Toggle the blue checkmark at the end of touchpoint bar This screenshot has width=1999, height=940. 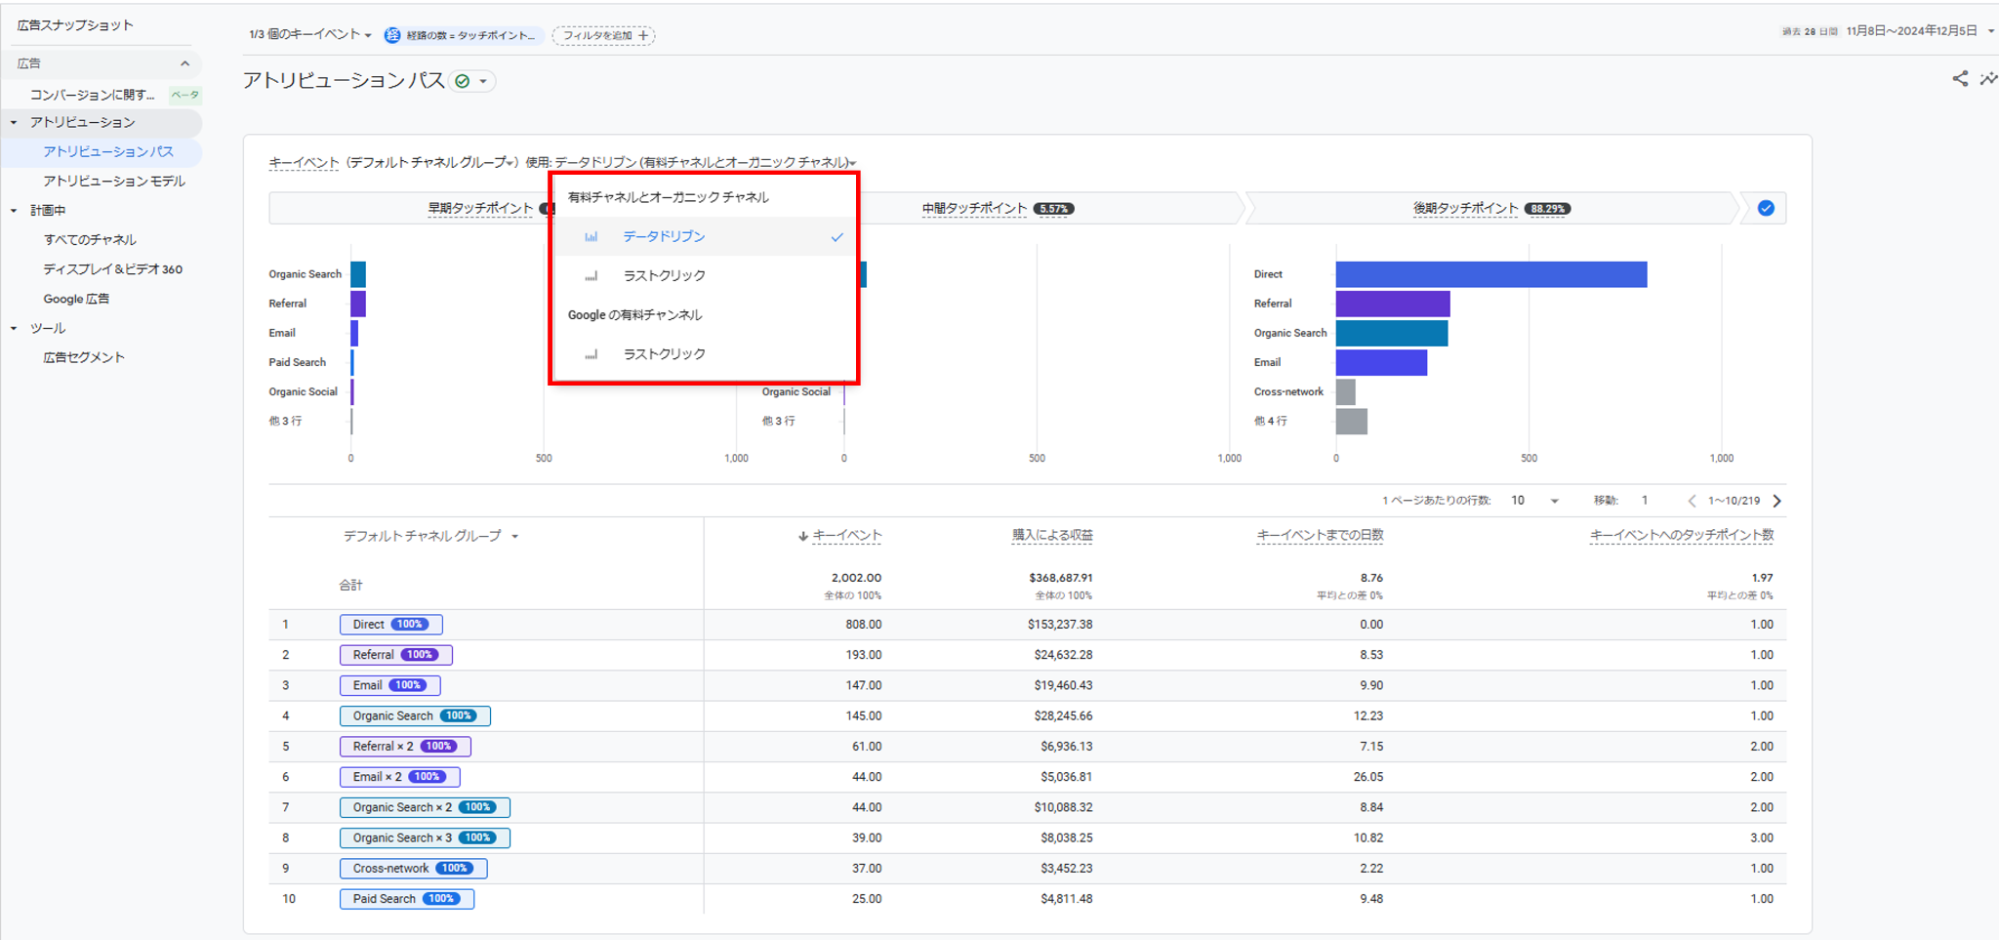tap(1766, 208)
